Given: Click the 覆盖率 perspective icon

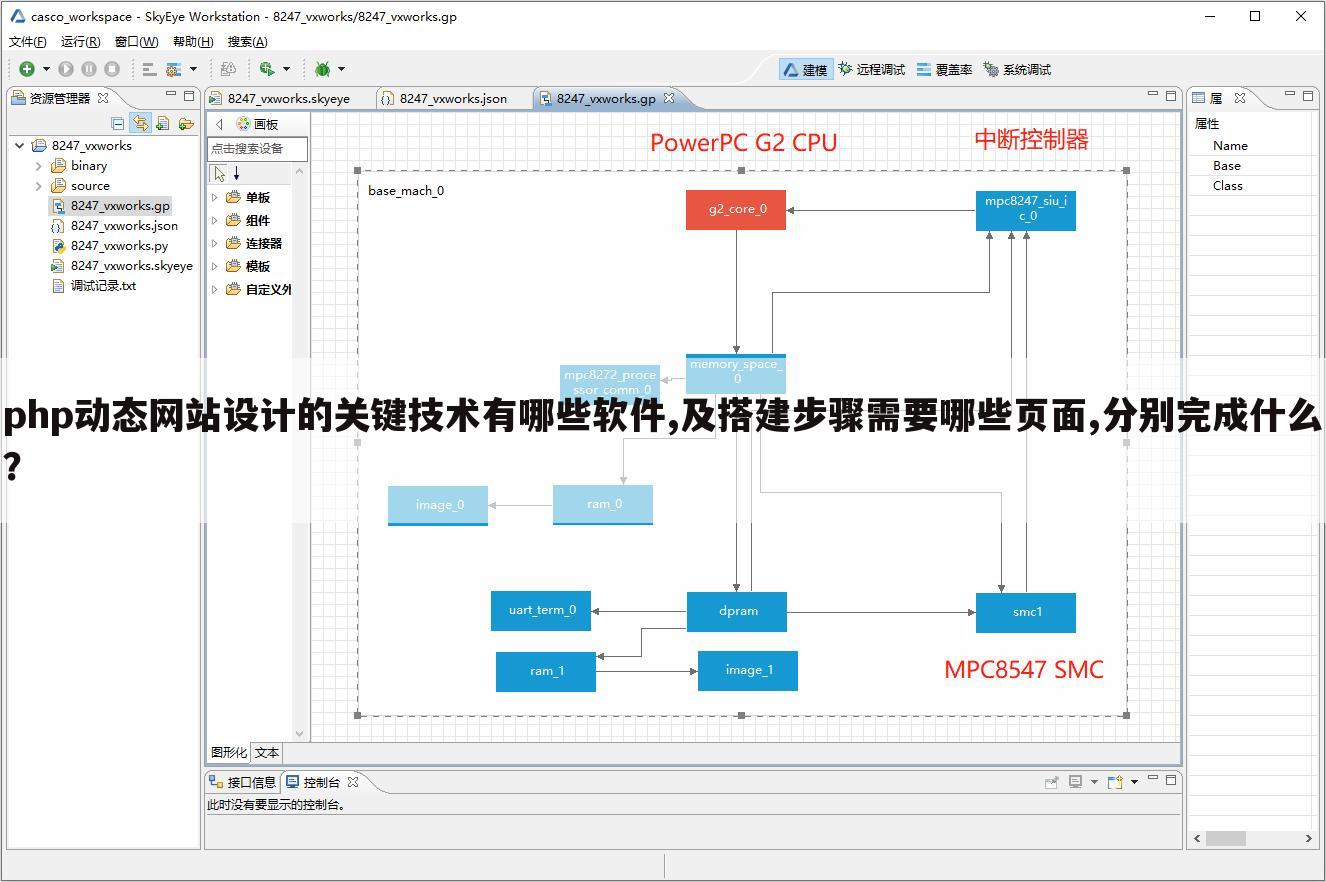Looking at the screenshot, I should click(945, 69).
